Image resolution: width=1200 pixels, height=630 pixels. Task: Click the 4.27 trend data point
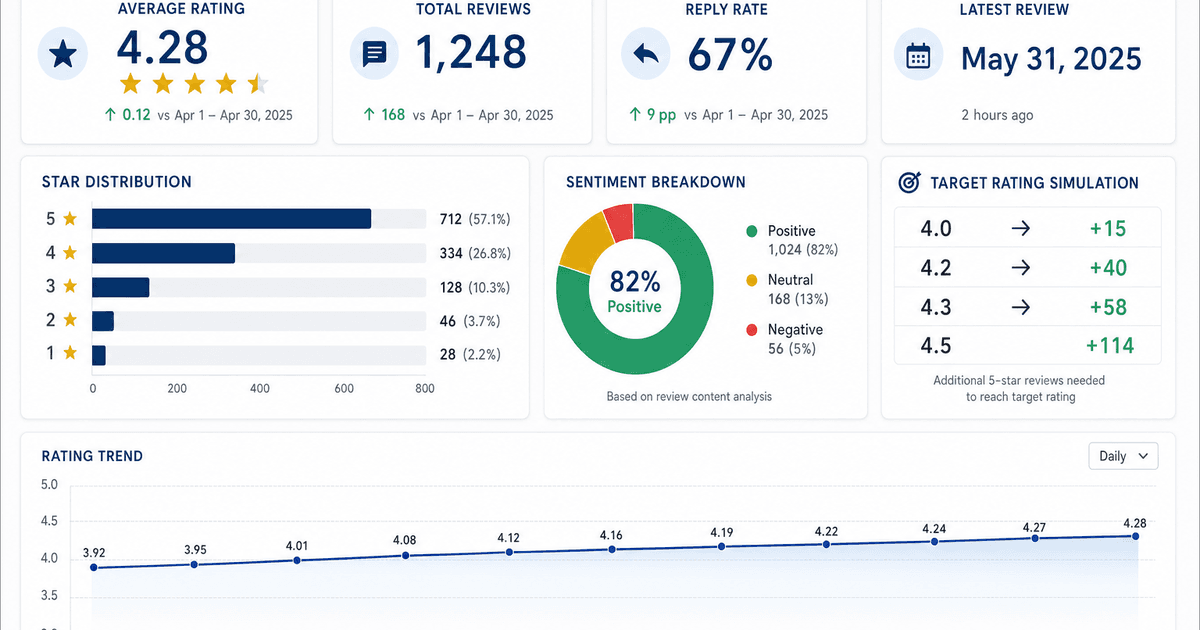click(x=1035, y=538)
